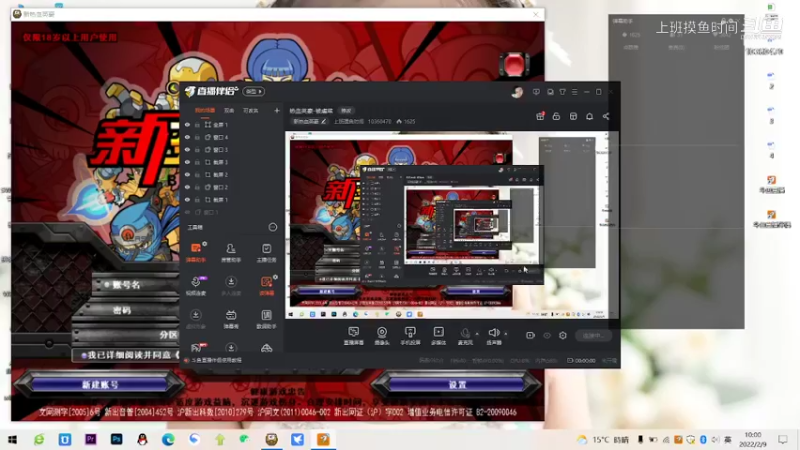Launch Premiere Pro from taskbar
800x450 pixels.
tap(91, 439)
